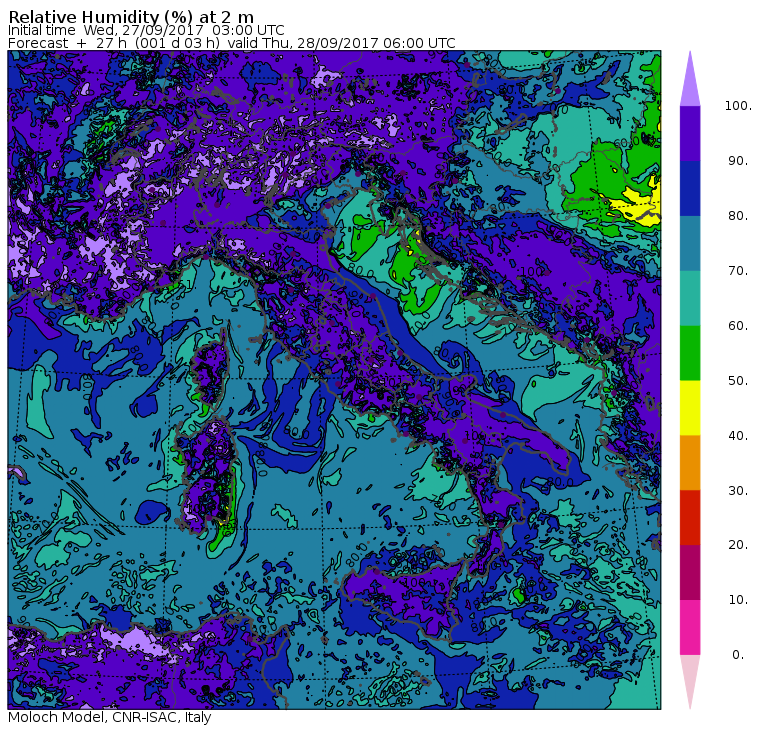
Task: Click the '80.' colorbar label
Action: [738, 216]
